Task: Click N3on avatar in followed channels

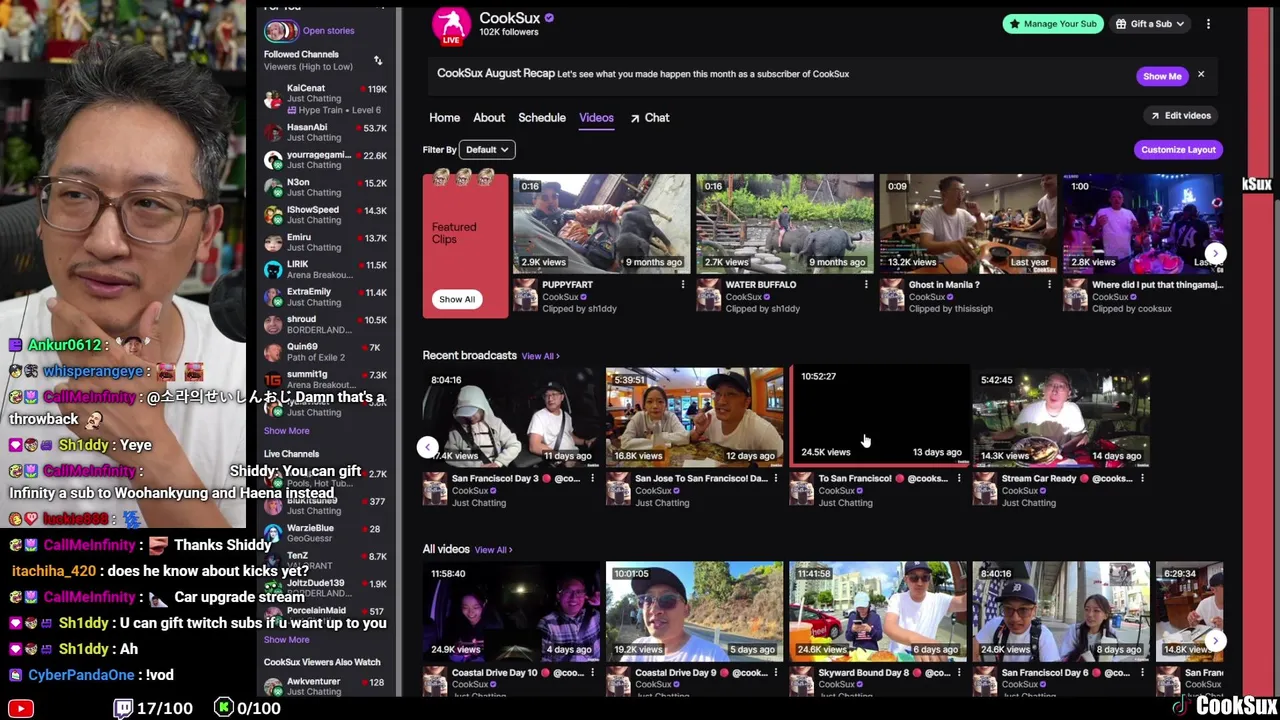Action: pyautogui.click(x=273, y=187)
